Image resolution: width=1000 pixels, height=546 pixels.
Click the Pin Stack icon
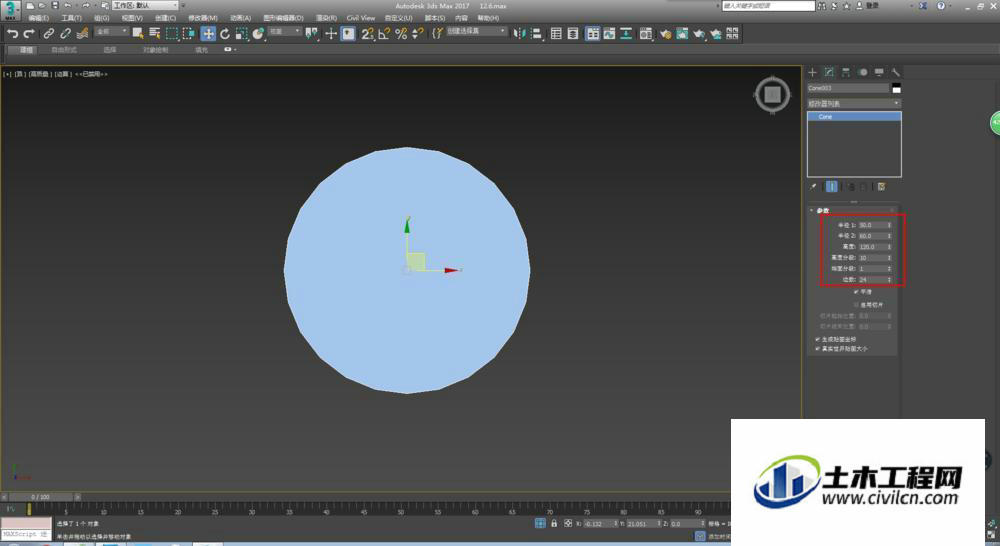[x=813, y=187]
